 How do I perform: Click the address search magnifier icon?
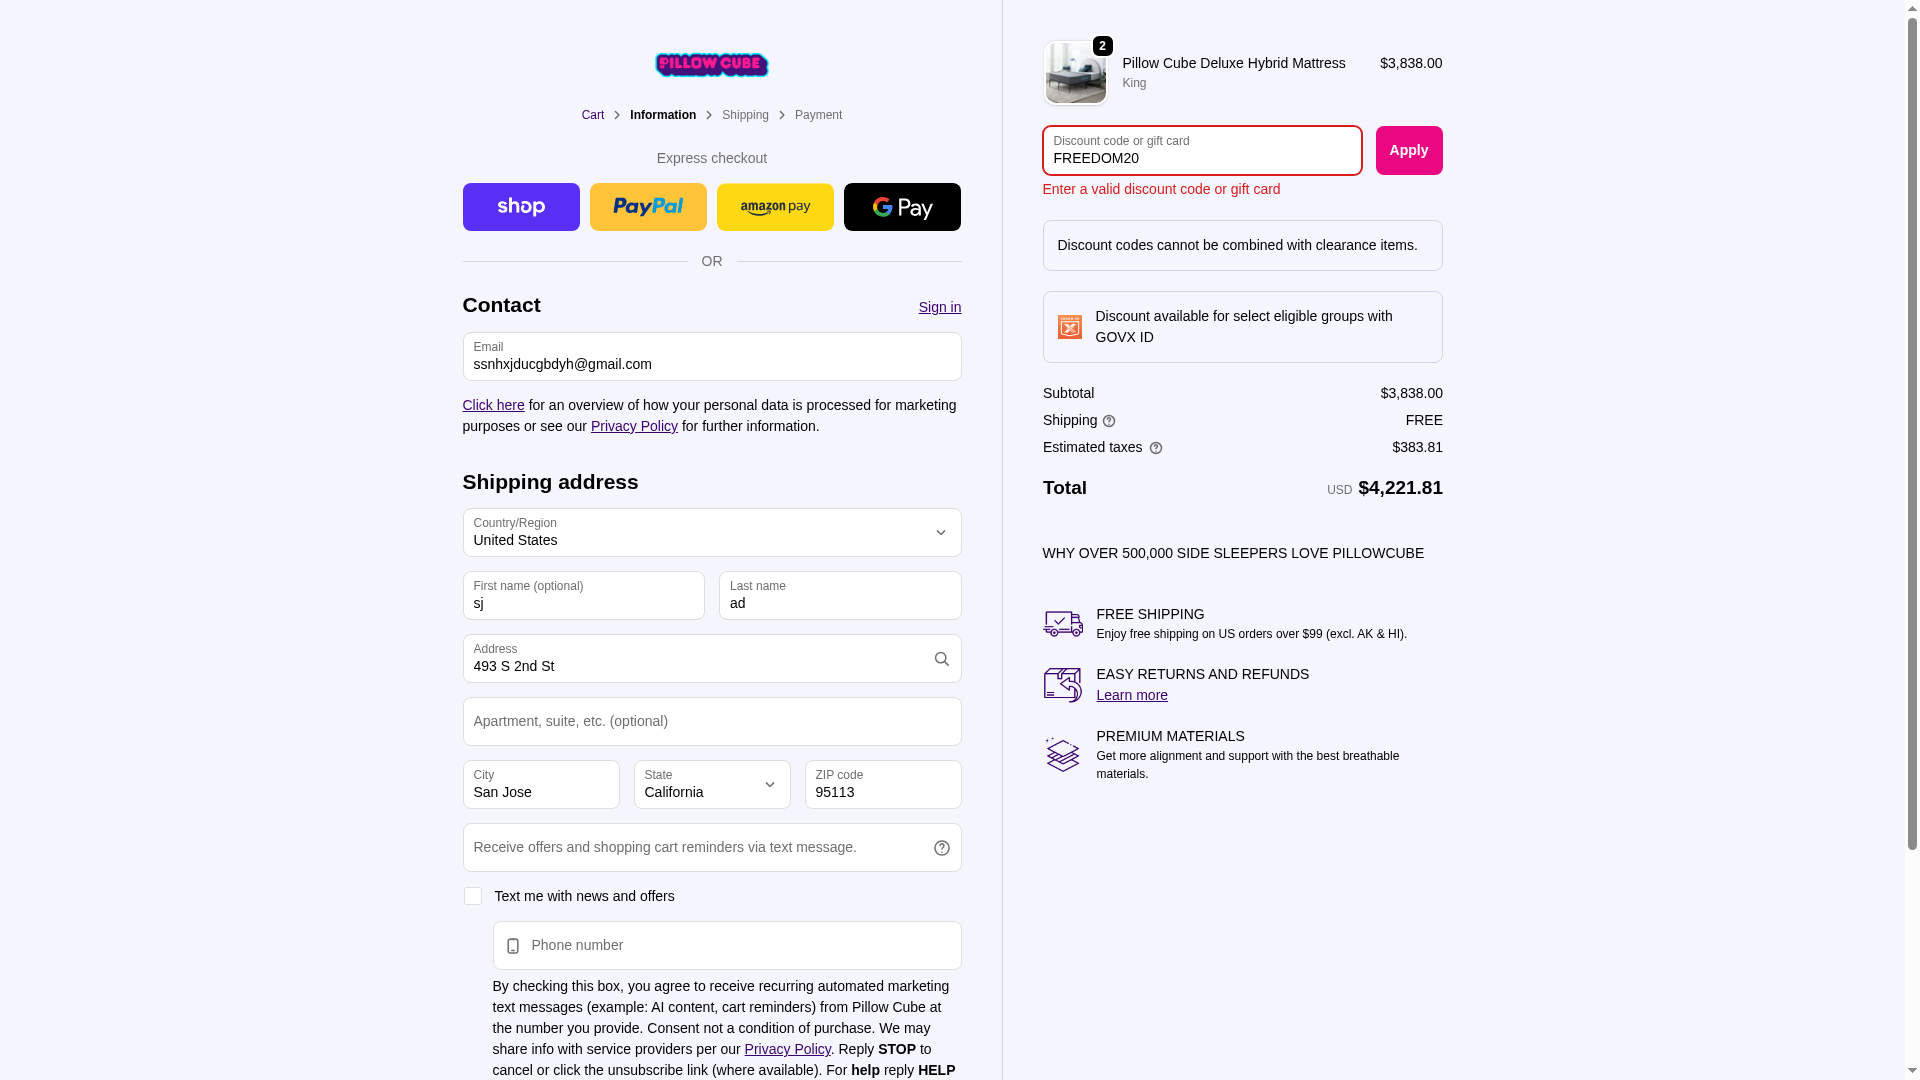pos(941,659)
